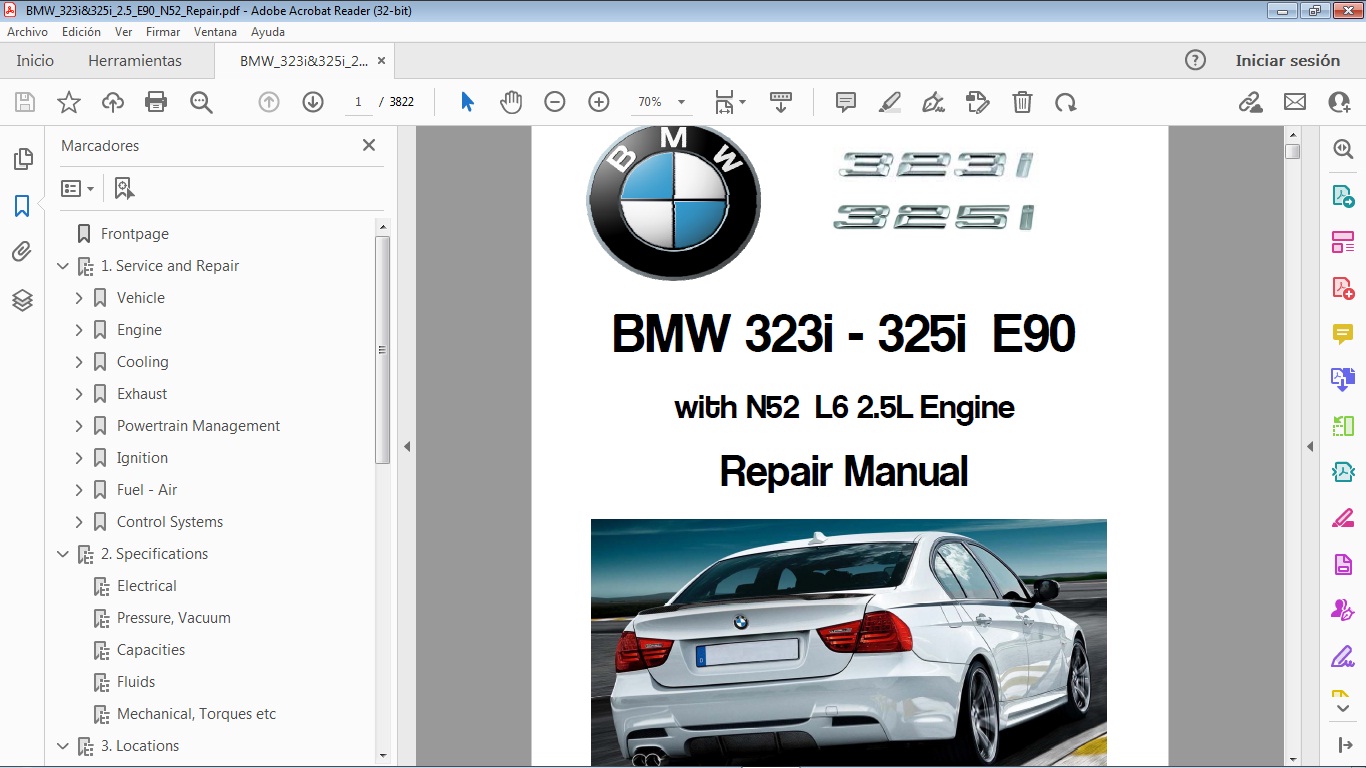Open the page thumbnails panel
Image resolution: width=1366 pixels, height=768 pixels.
pyautogui.click(x=22, y=159)
